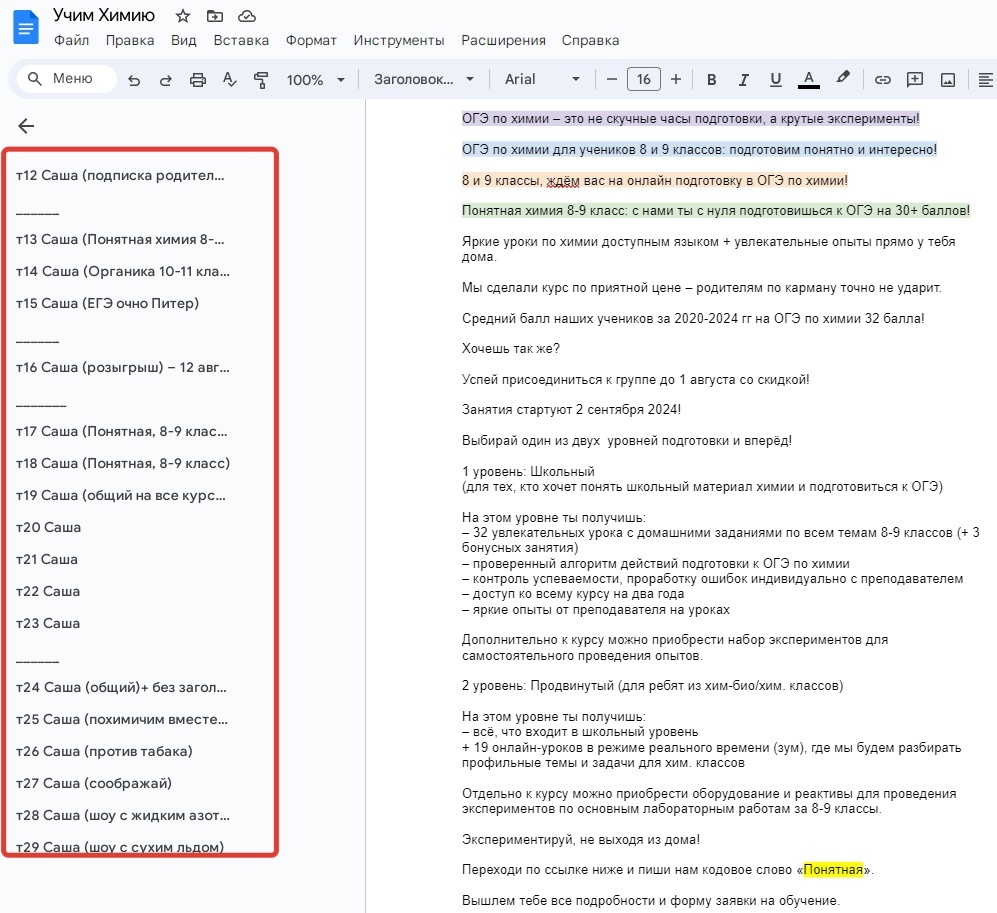
Task: Open the paragraph style Заголовок dropdown
Action: click(423, 79)
